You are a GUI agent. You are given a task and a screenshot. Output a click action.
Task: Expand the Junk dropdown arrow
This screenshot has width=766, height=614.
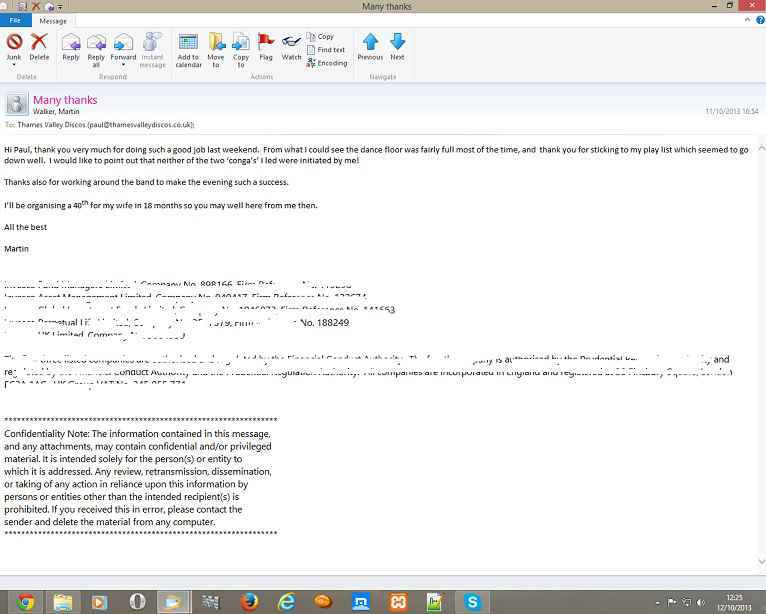14,65
